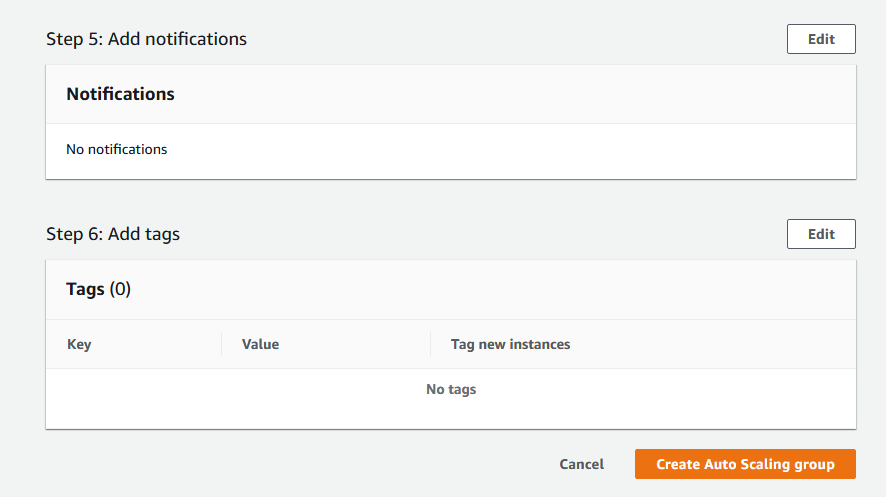
Task: Click Edit for Step 5 notifications
Action: point(821,39)
